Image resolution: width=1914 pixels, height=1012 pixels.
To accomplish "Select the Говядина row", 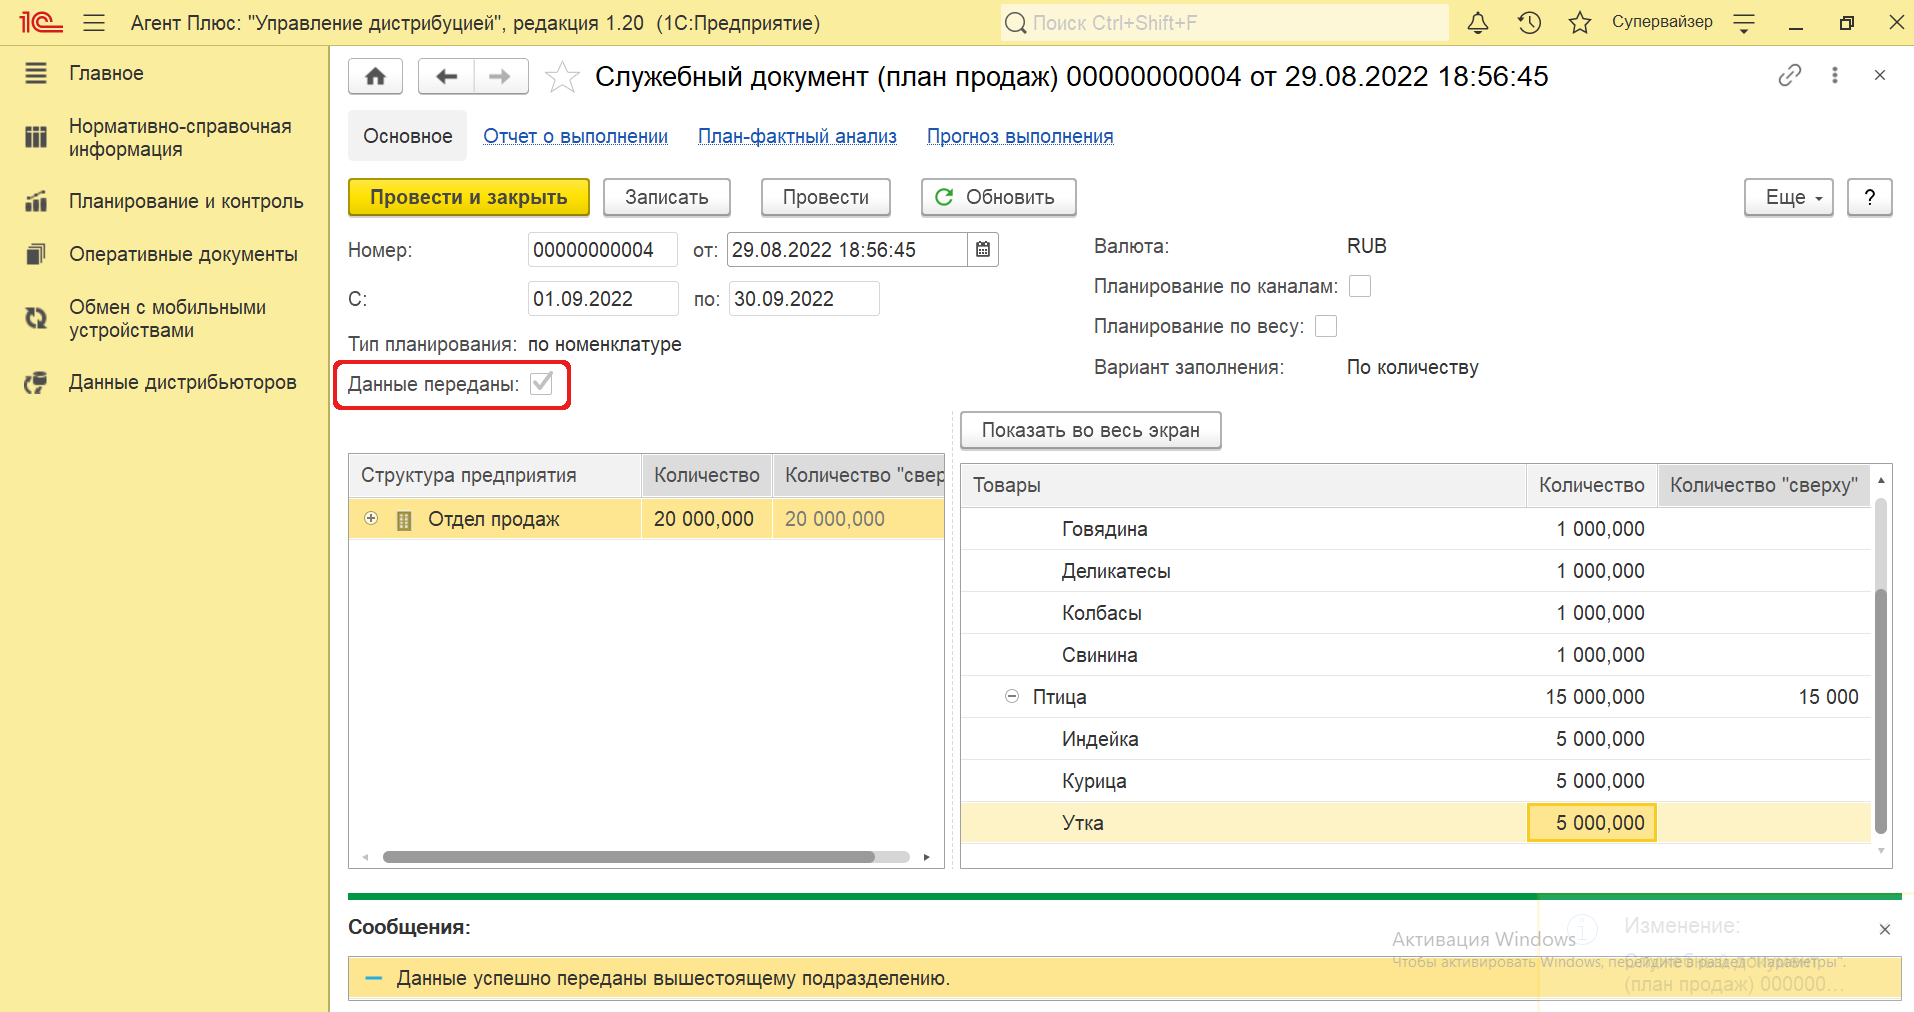I will [x=1416, y=529].
